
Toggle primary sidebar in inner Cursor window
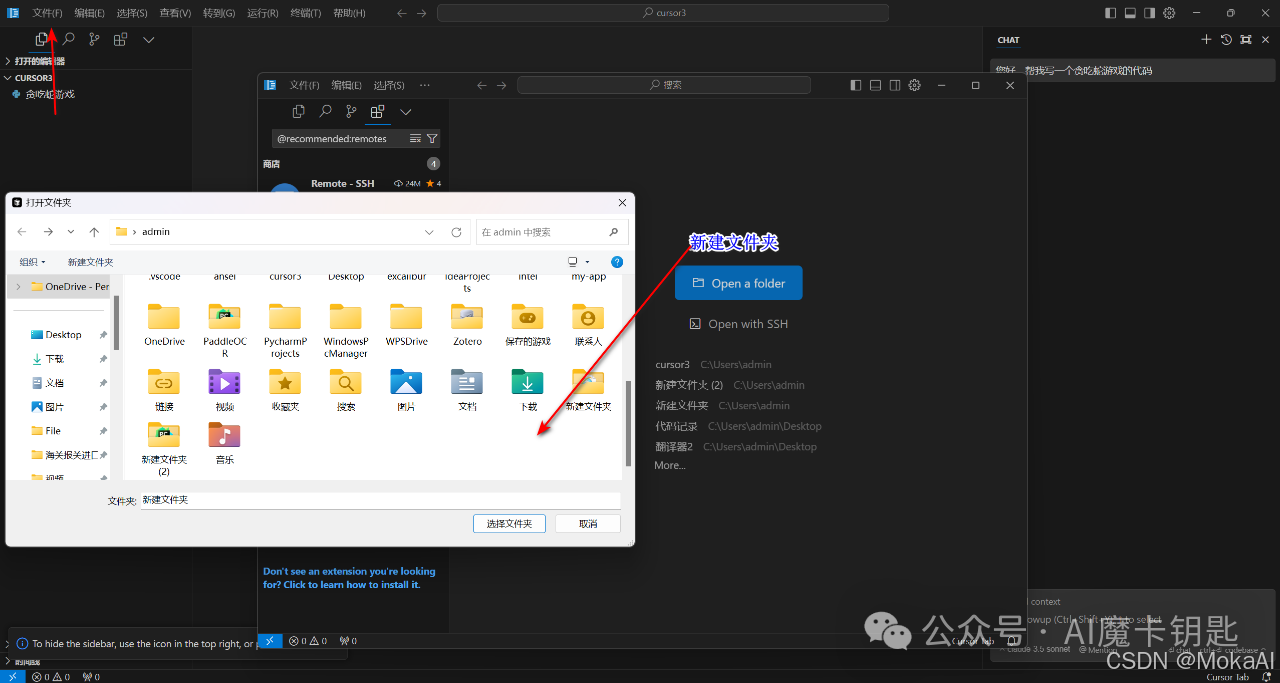(855, 85)
